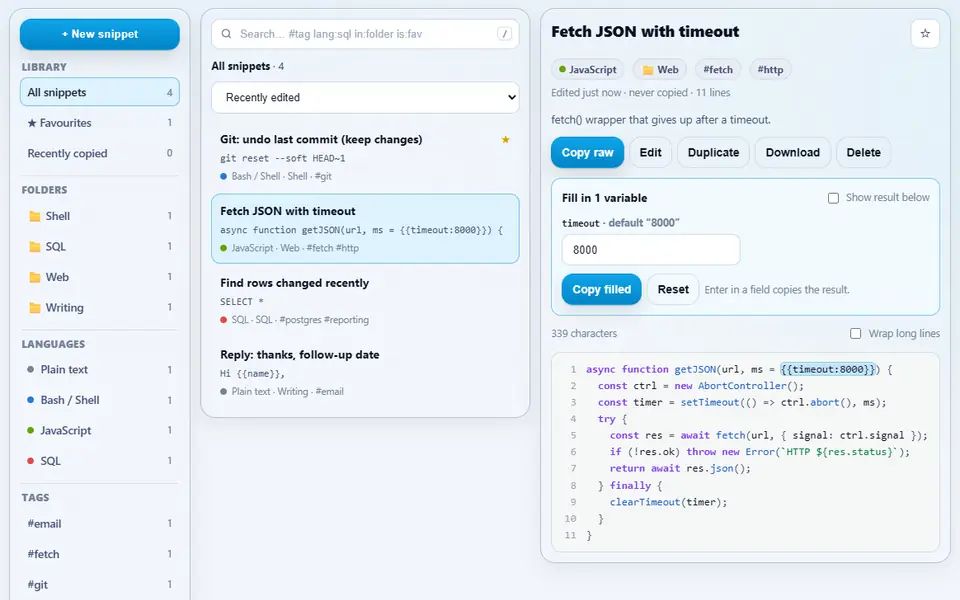Click the search snippets input field

click(365, 34)
